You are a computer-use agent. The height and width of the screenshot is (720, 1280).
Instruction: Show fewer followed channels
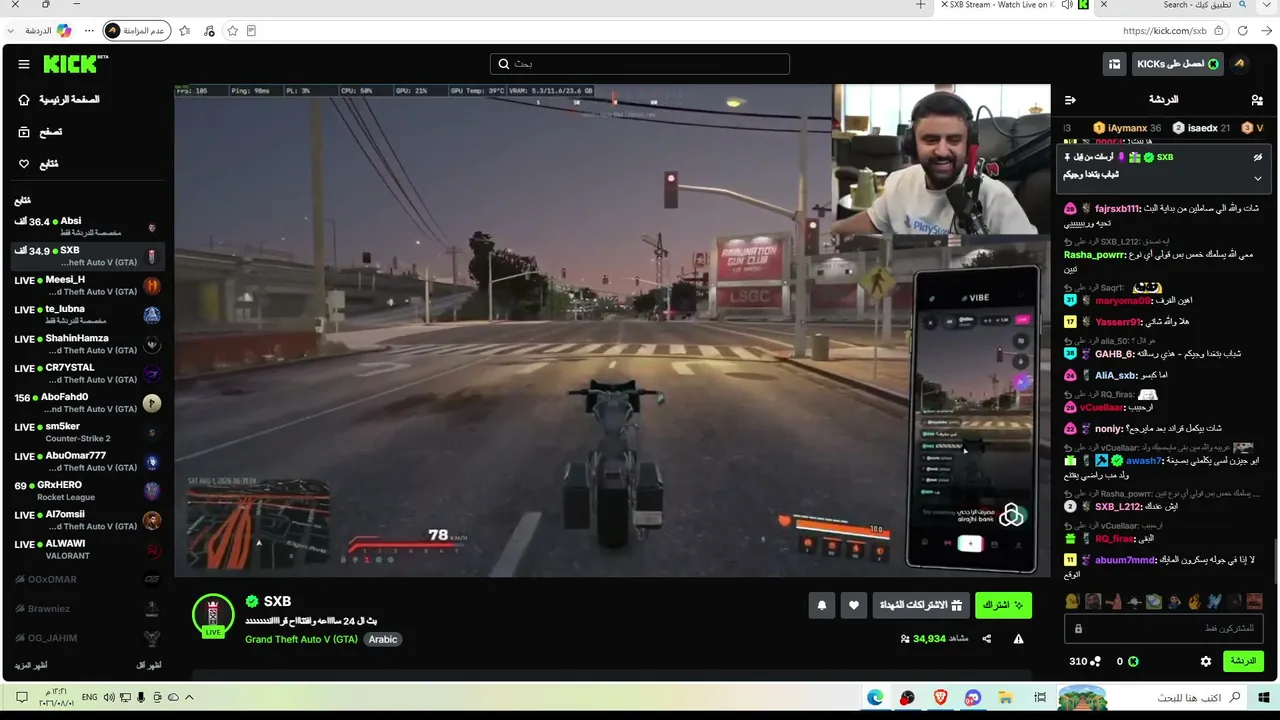point(148,665)
